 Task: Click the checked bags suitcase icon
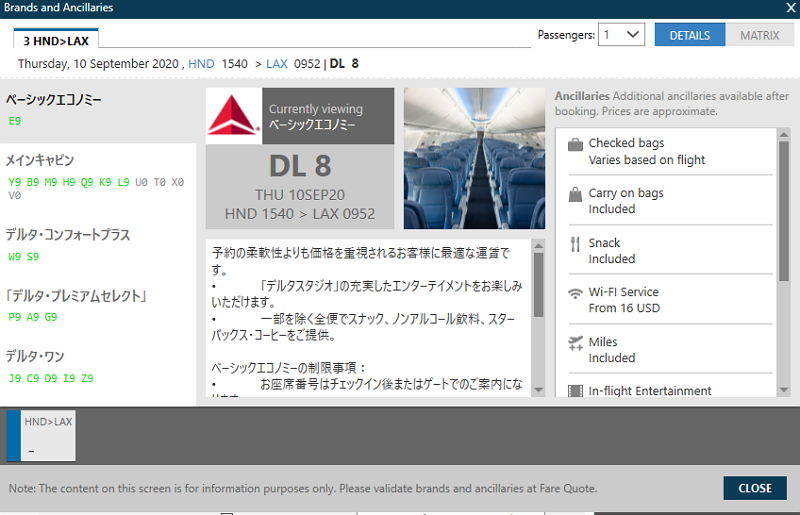tap(575, 145)
